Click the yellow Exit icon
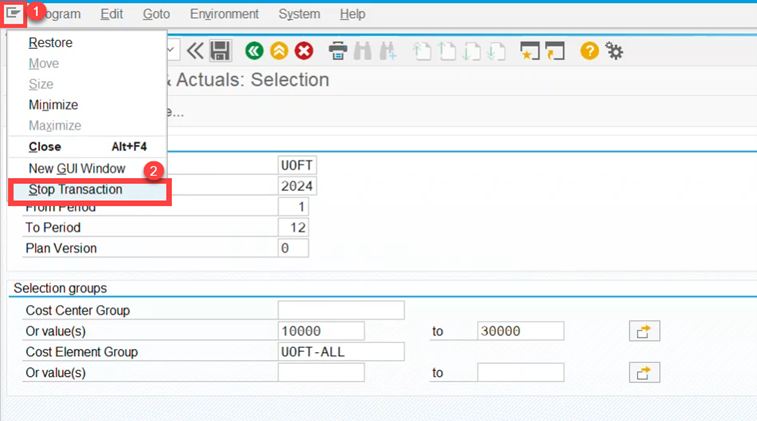Viewport: 757px width, 421px height. (279, 51)
